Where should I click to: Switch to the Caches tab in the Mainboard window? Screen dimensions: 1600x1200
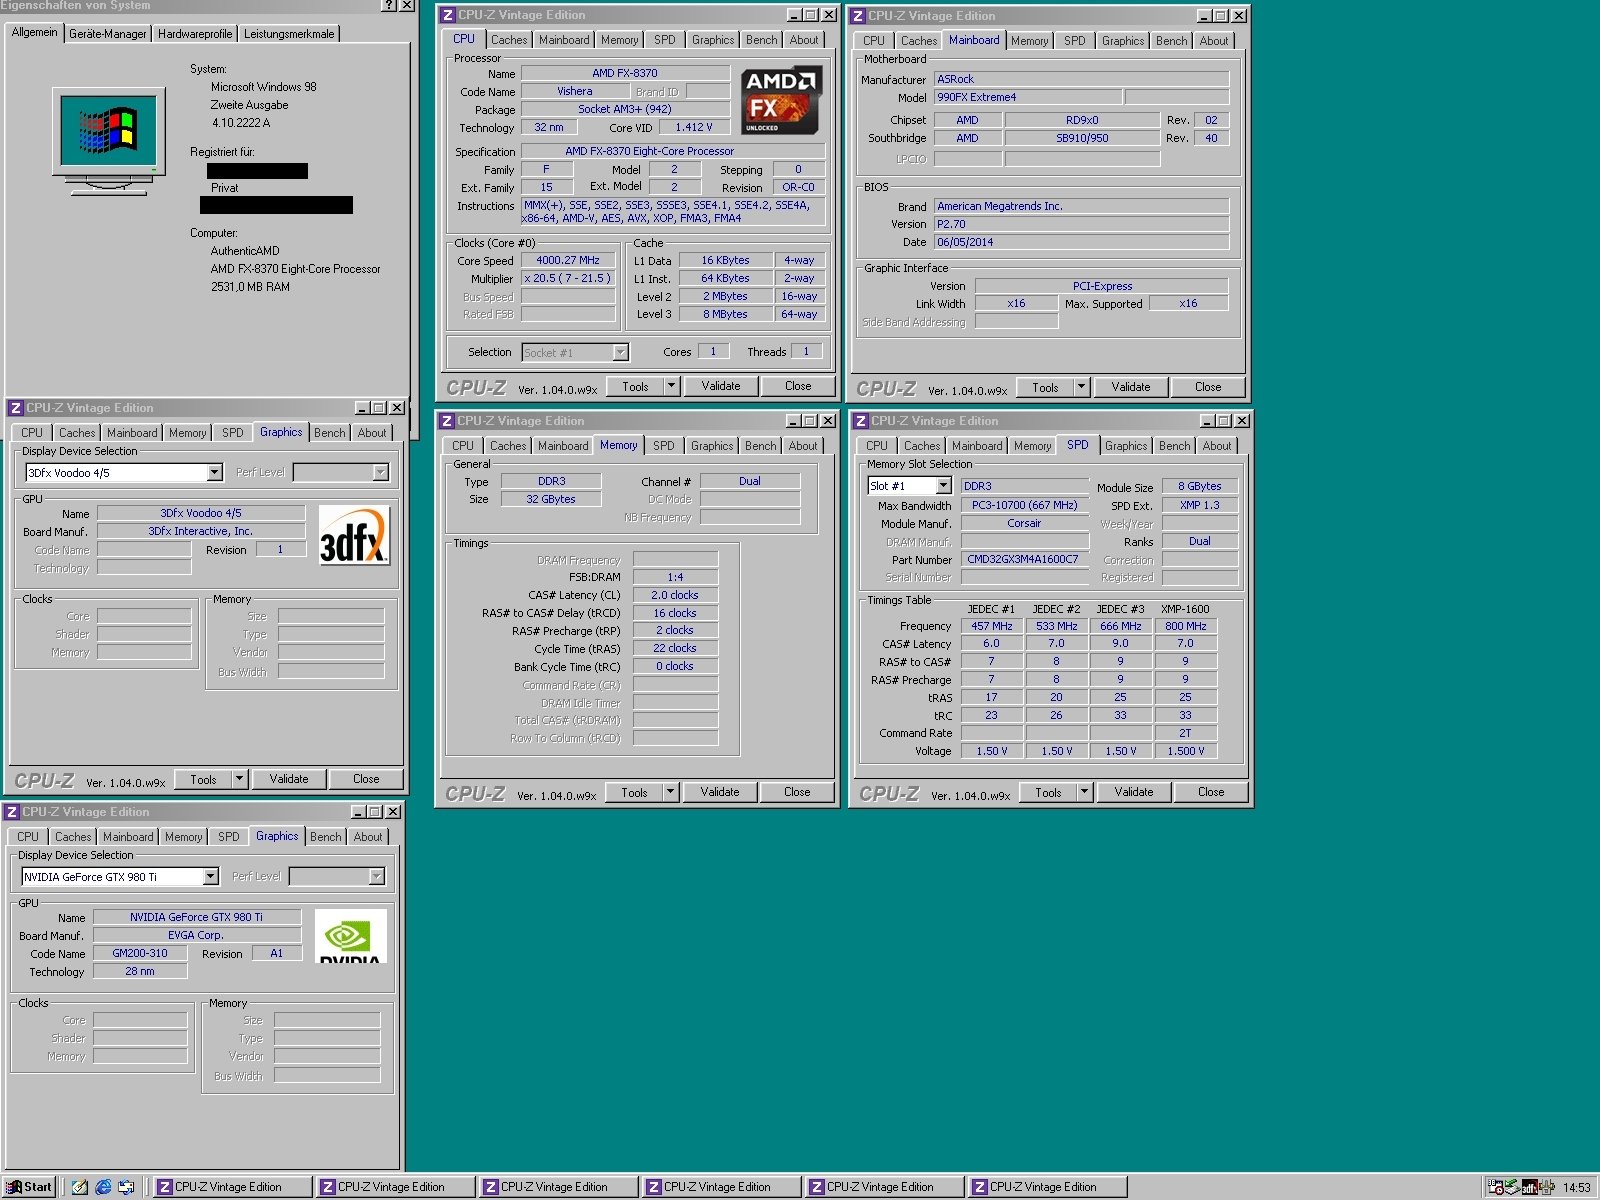[x=918, y=41]
